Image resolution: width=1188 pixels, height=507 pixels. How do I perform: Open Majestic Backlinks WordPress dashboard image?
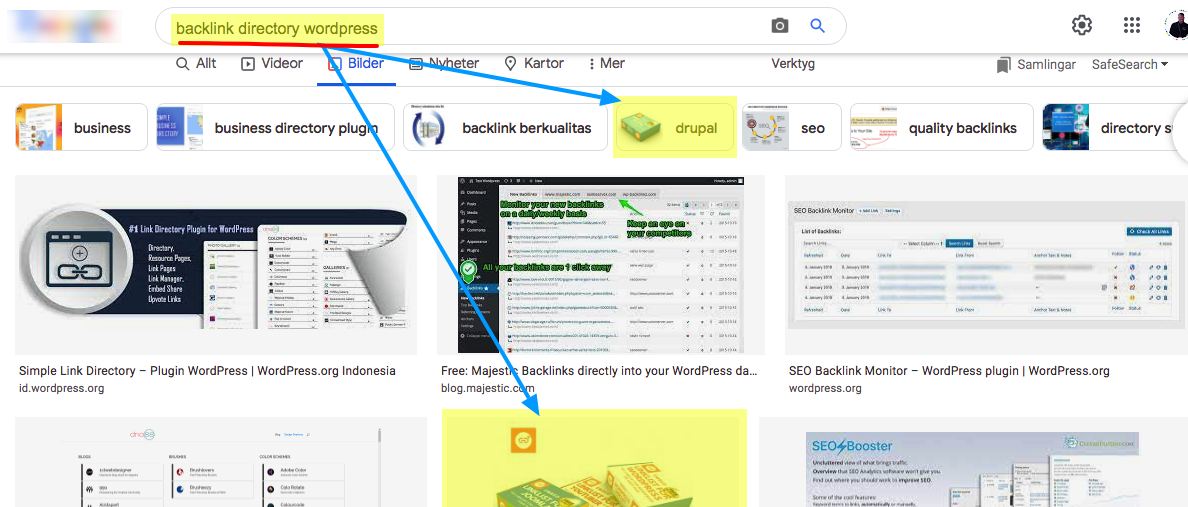pyautogui.click(x=601, y=265)
